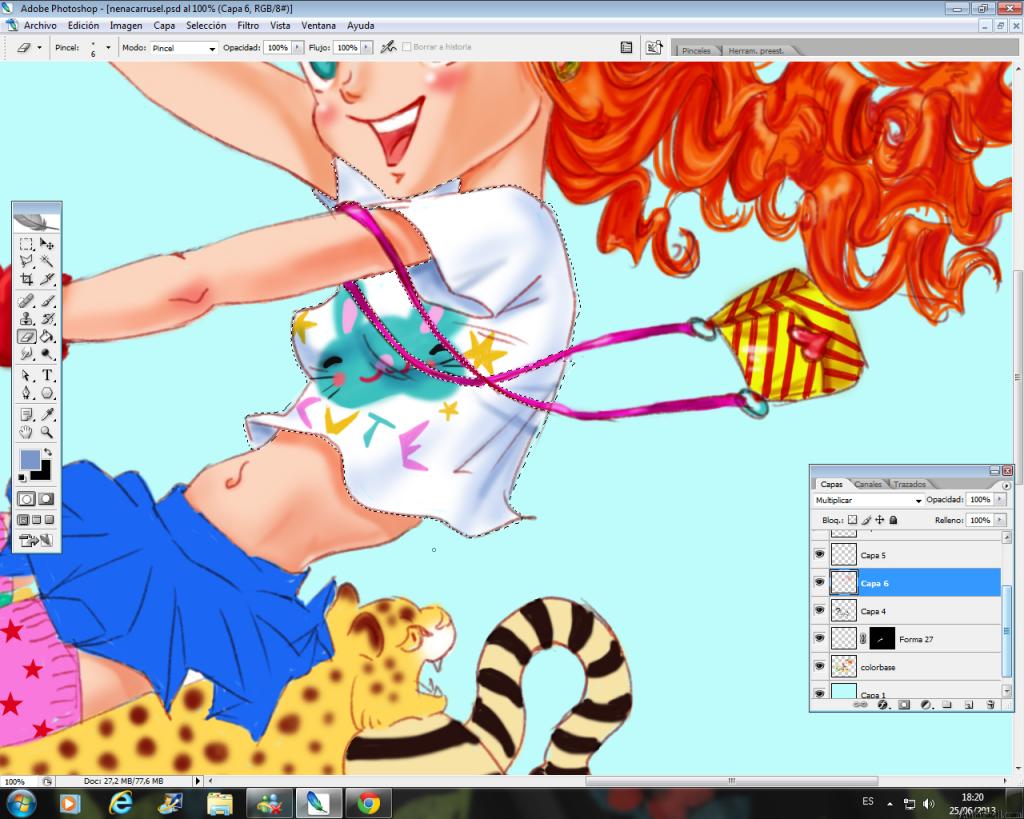Hide the colorbase layer
This screenshot has height=819, width=1024.
click(820, 667)
